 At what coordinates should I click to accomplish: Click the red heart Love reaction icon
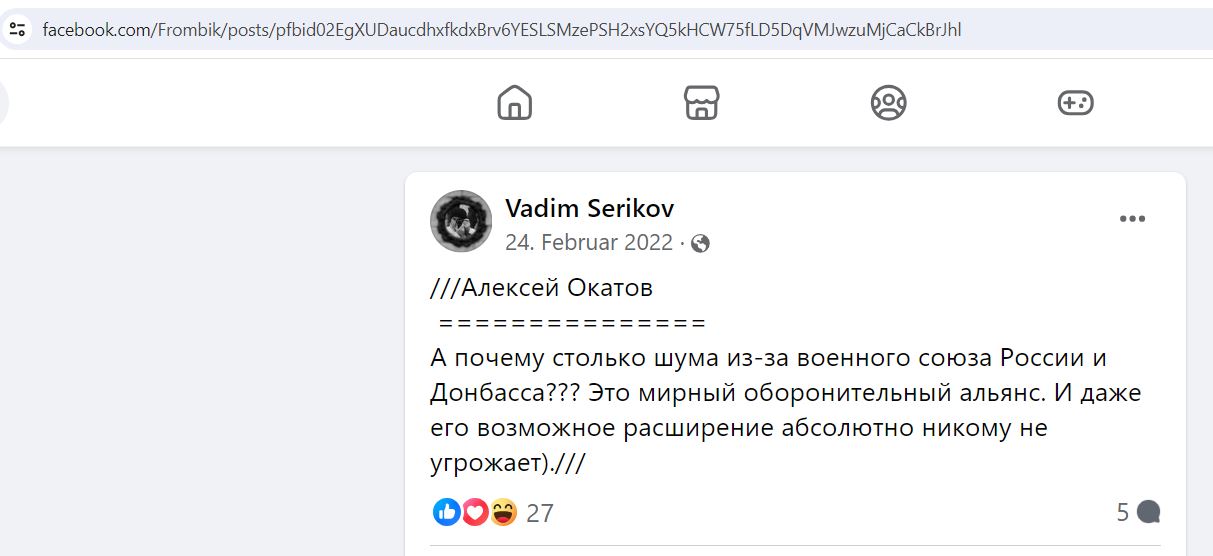click(x=475, y=512)
